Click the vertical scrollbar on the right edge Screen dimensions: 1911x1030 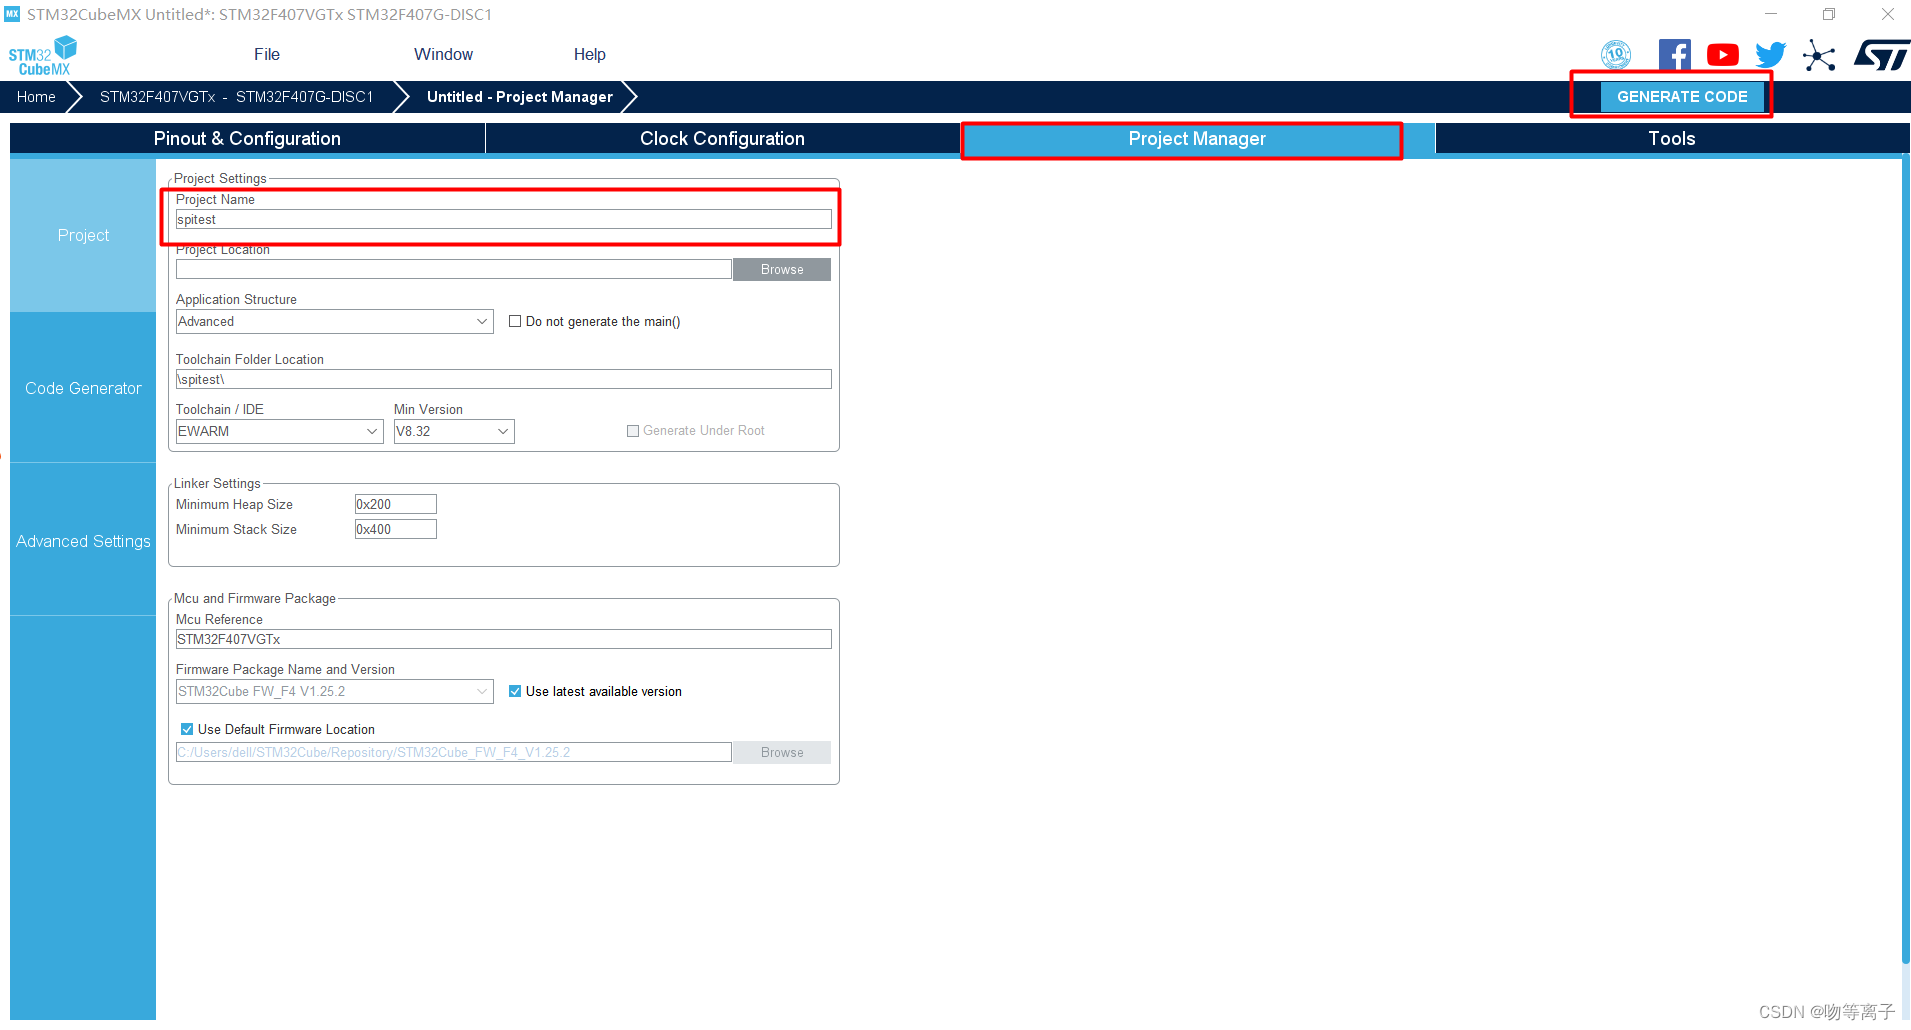1906,560
